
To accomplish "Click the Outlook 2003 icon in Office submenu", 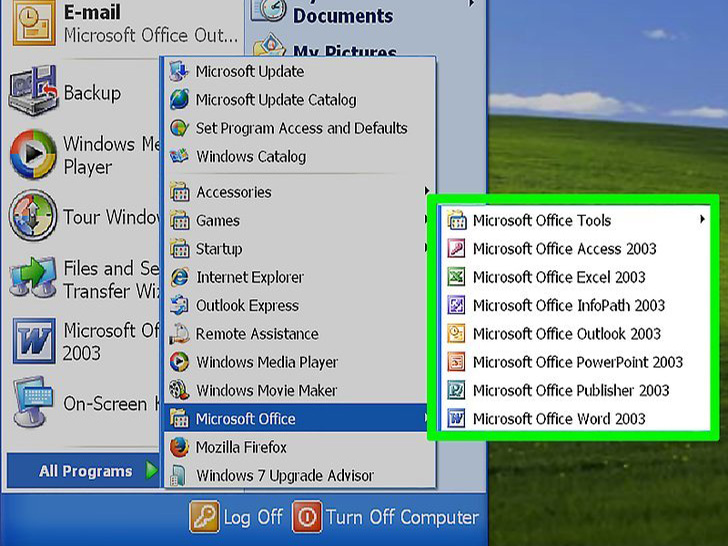I will pyautogui.click(x=456, y=334).
